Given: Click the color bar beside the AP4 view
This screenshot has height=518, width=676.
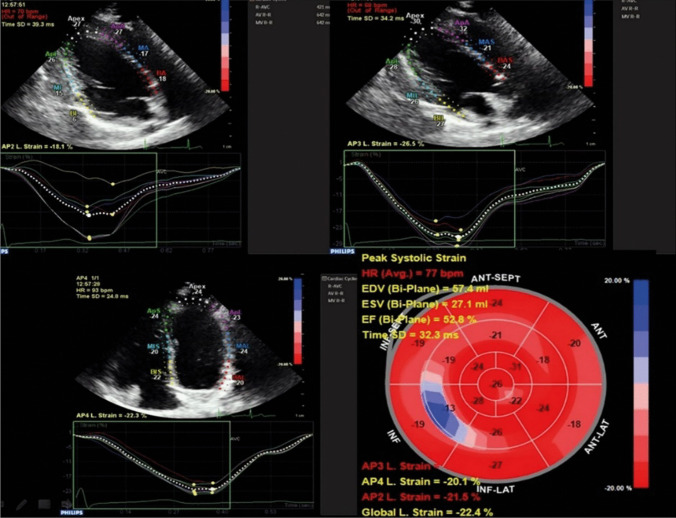Looking at the screenshot, I should click(x=298, y=321).
